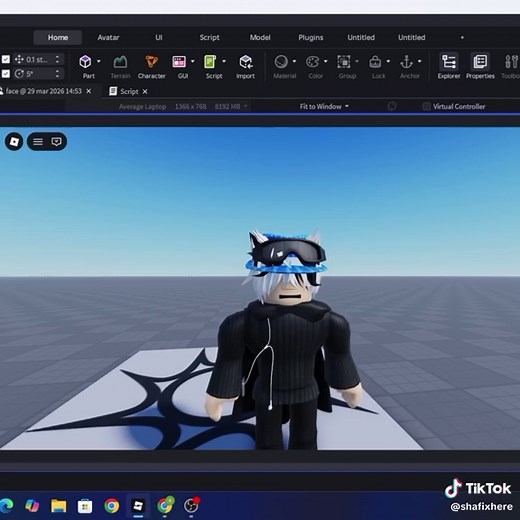Show the Properties panel
The height and width of the screenshot is (520, 520).
pyautogui.click(x=480, y=66)
